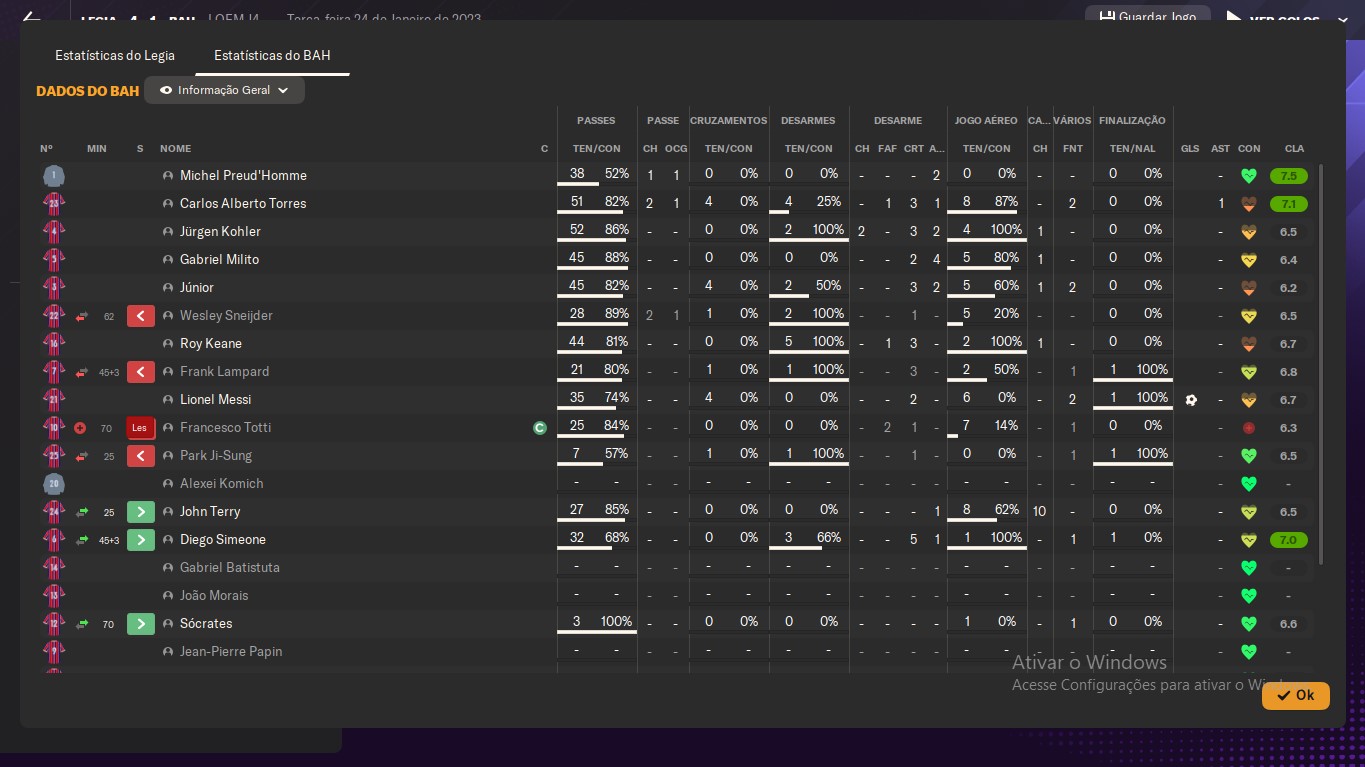The height and width of the screenshot is (767, 1365).
Task: Click the player name Diego Simeone
Action: 223,540
